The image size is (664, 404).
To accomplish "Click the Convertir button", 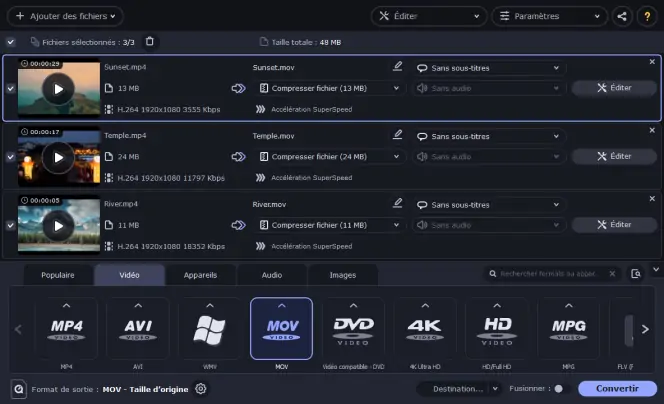I will click(617, 389).
